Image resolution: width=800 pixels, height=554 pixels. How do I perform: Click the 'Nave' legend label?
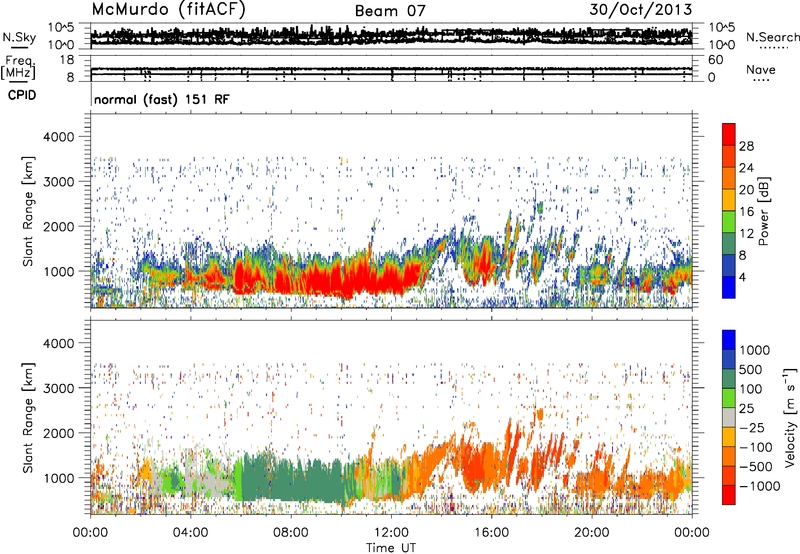click(761, 69)
